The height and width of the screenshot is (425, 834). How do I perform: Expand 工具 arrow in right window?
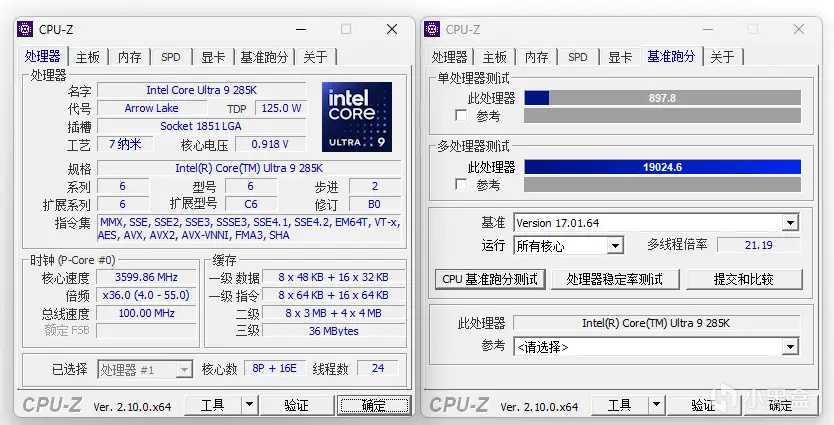[656, 405]
